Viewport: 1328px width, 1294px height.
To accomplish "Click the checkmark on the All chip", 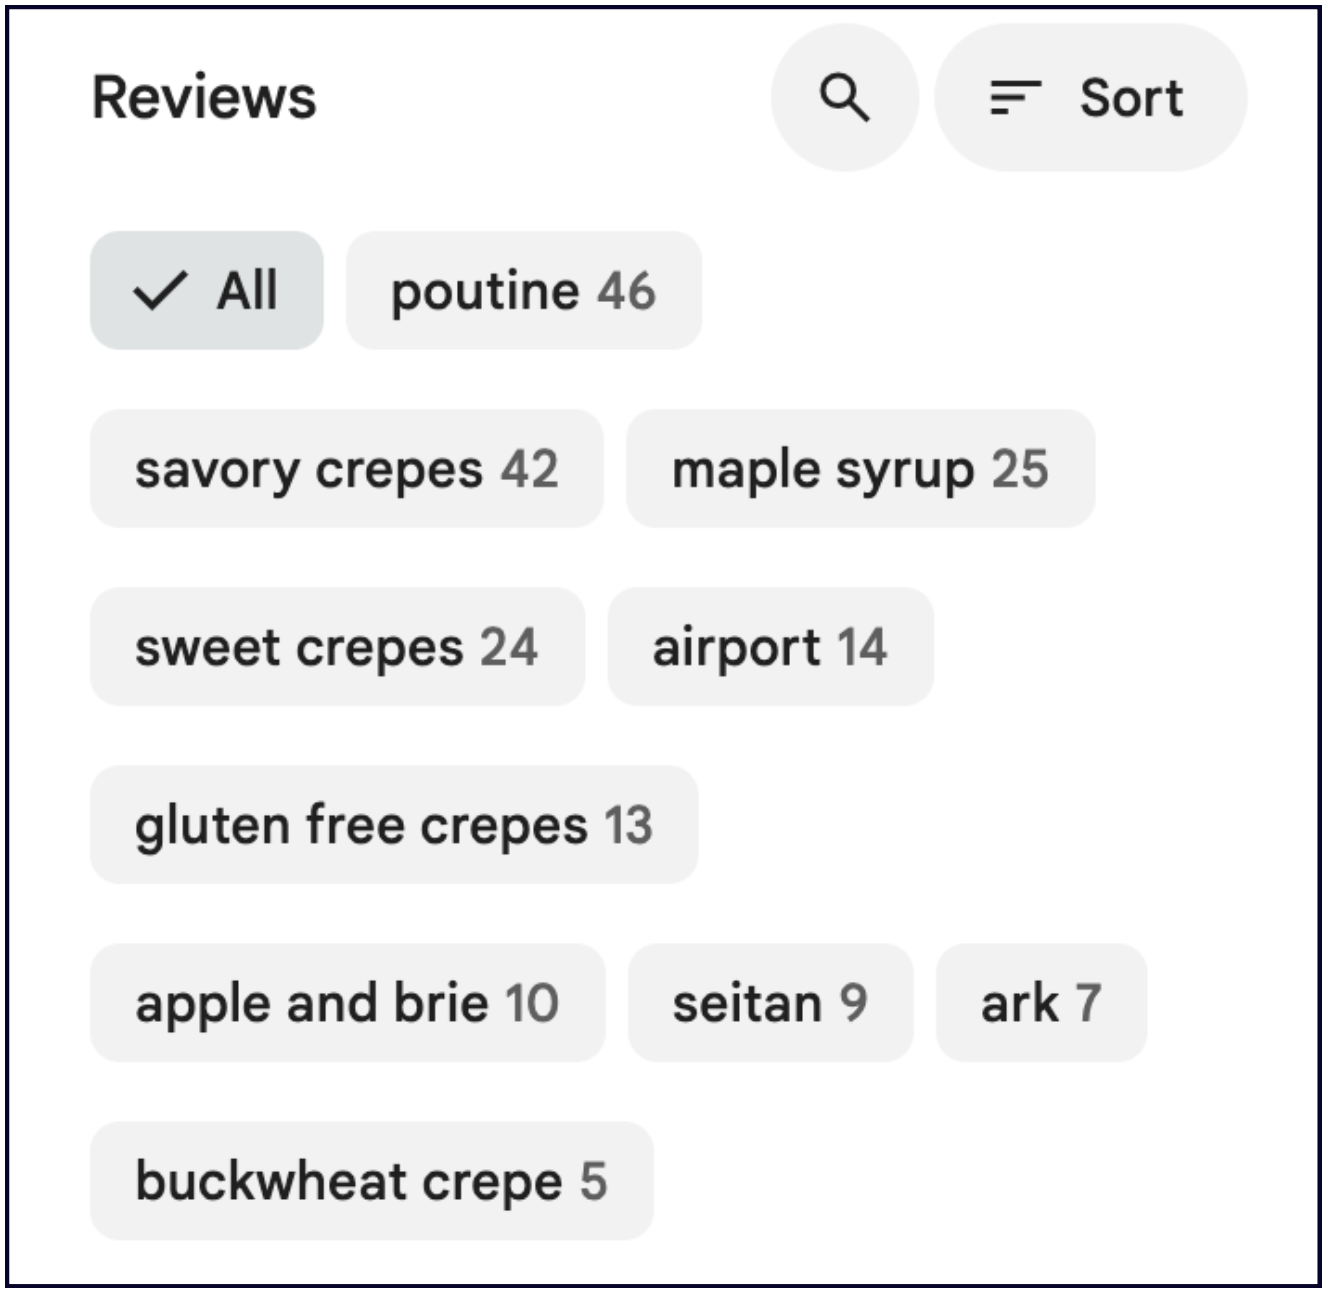I will pos(159,291).
